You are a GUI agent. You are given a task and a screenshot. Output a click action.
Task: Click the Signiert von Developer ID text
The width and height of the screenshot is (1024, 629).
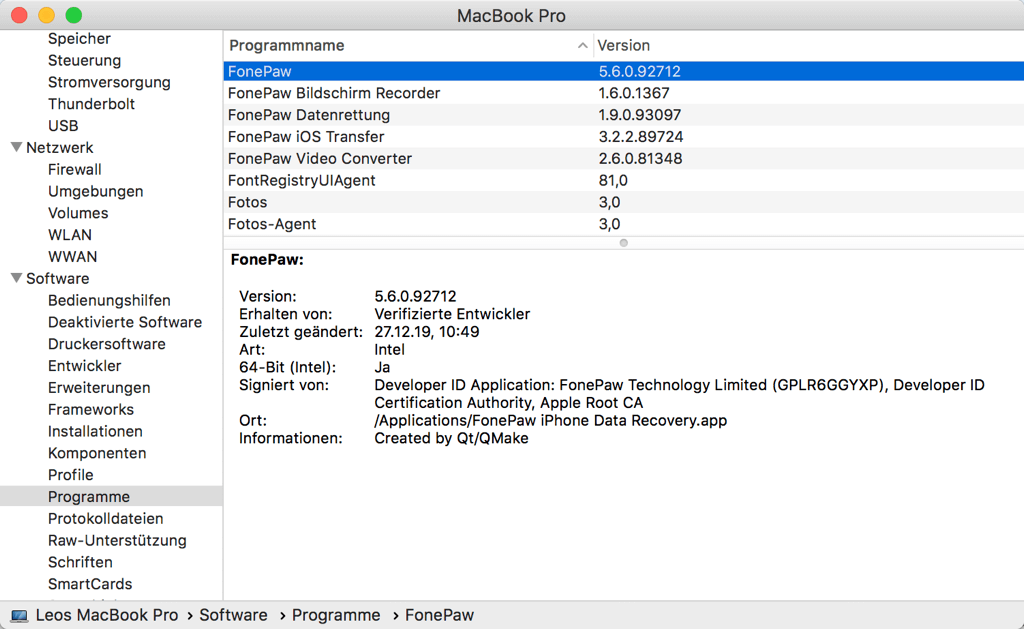679,394
